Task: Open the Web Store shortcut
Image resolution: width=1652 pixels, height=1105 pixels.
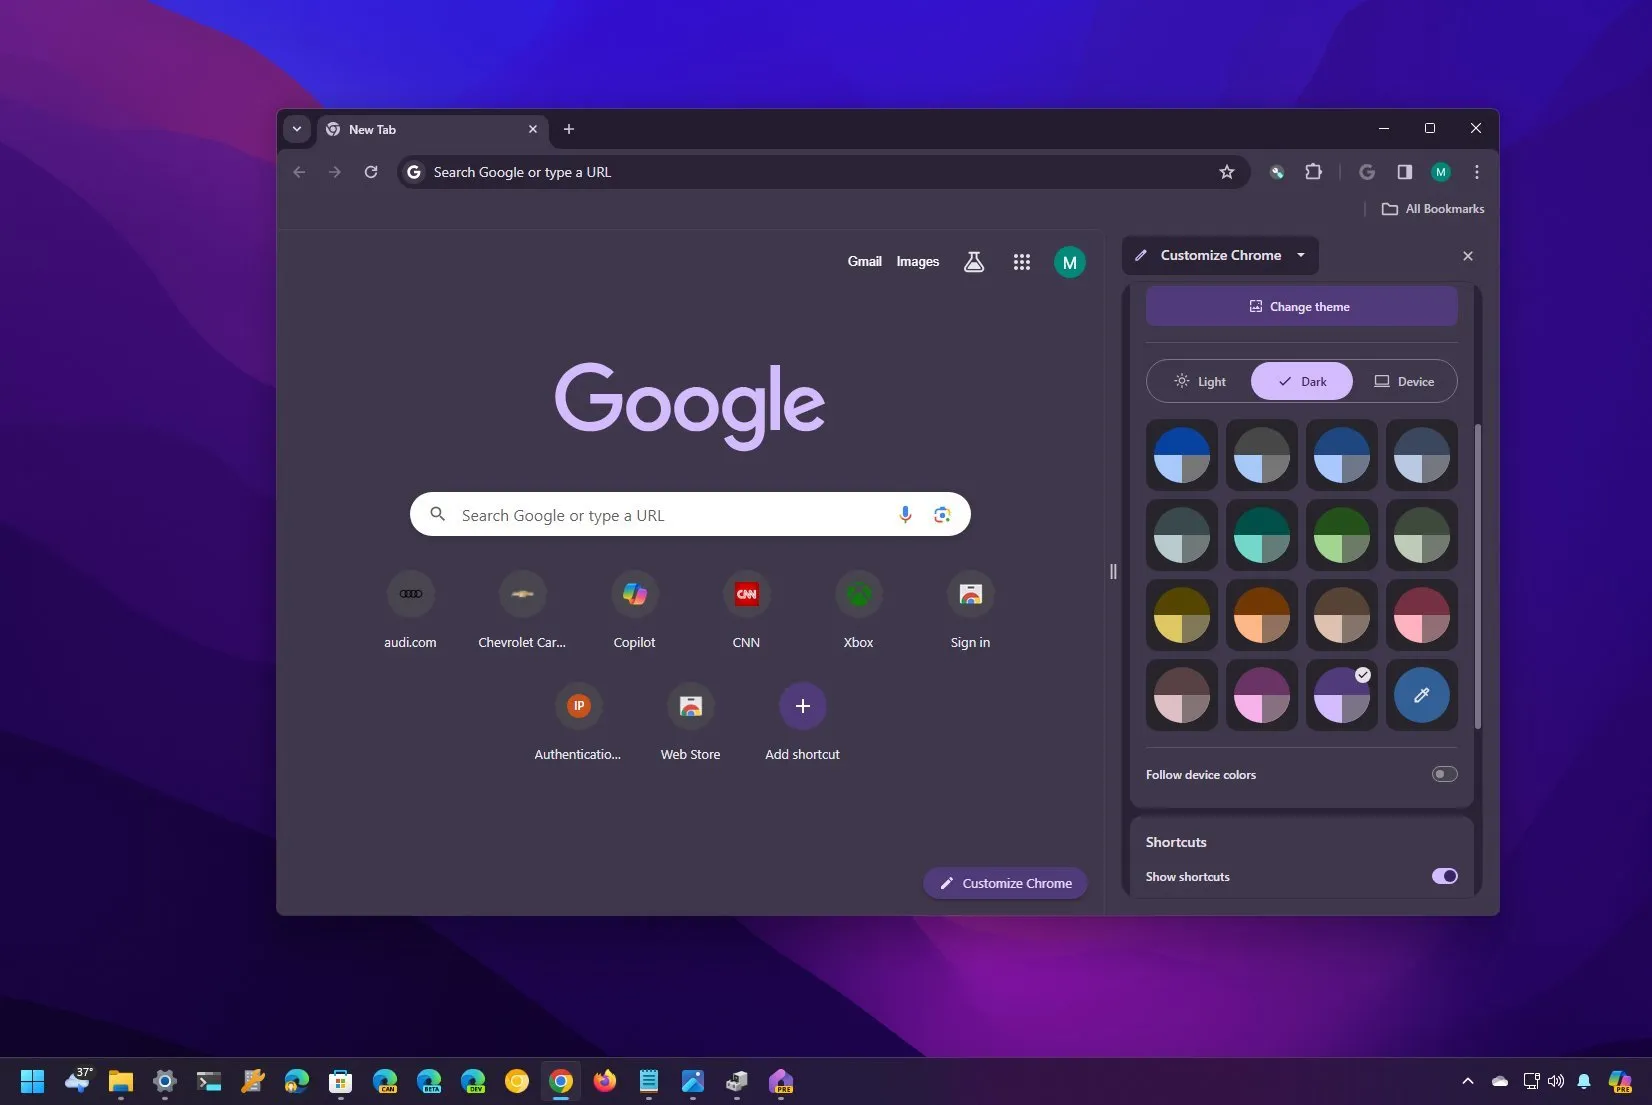Action: (691, 722)
